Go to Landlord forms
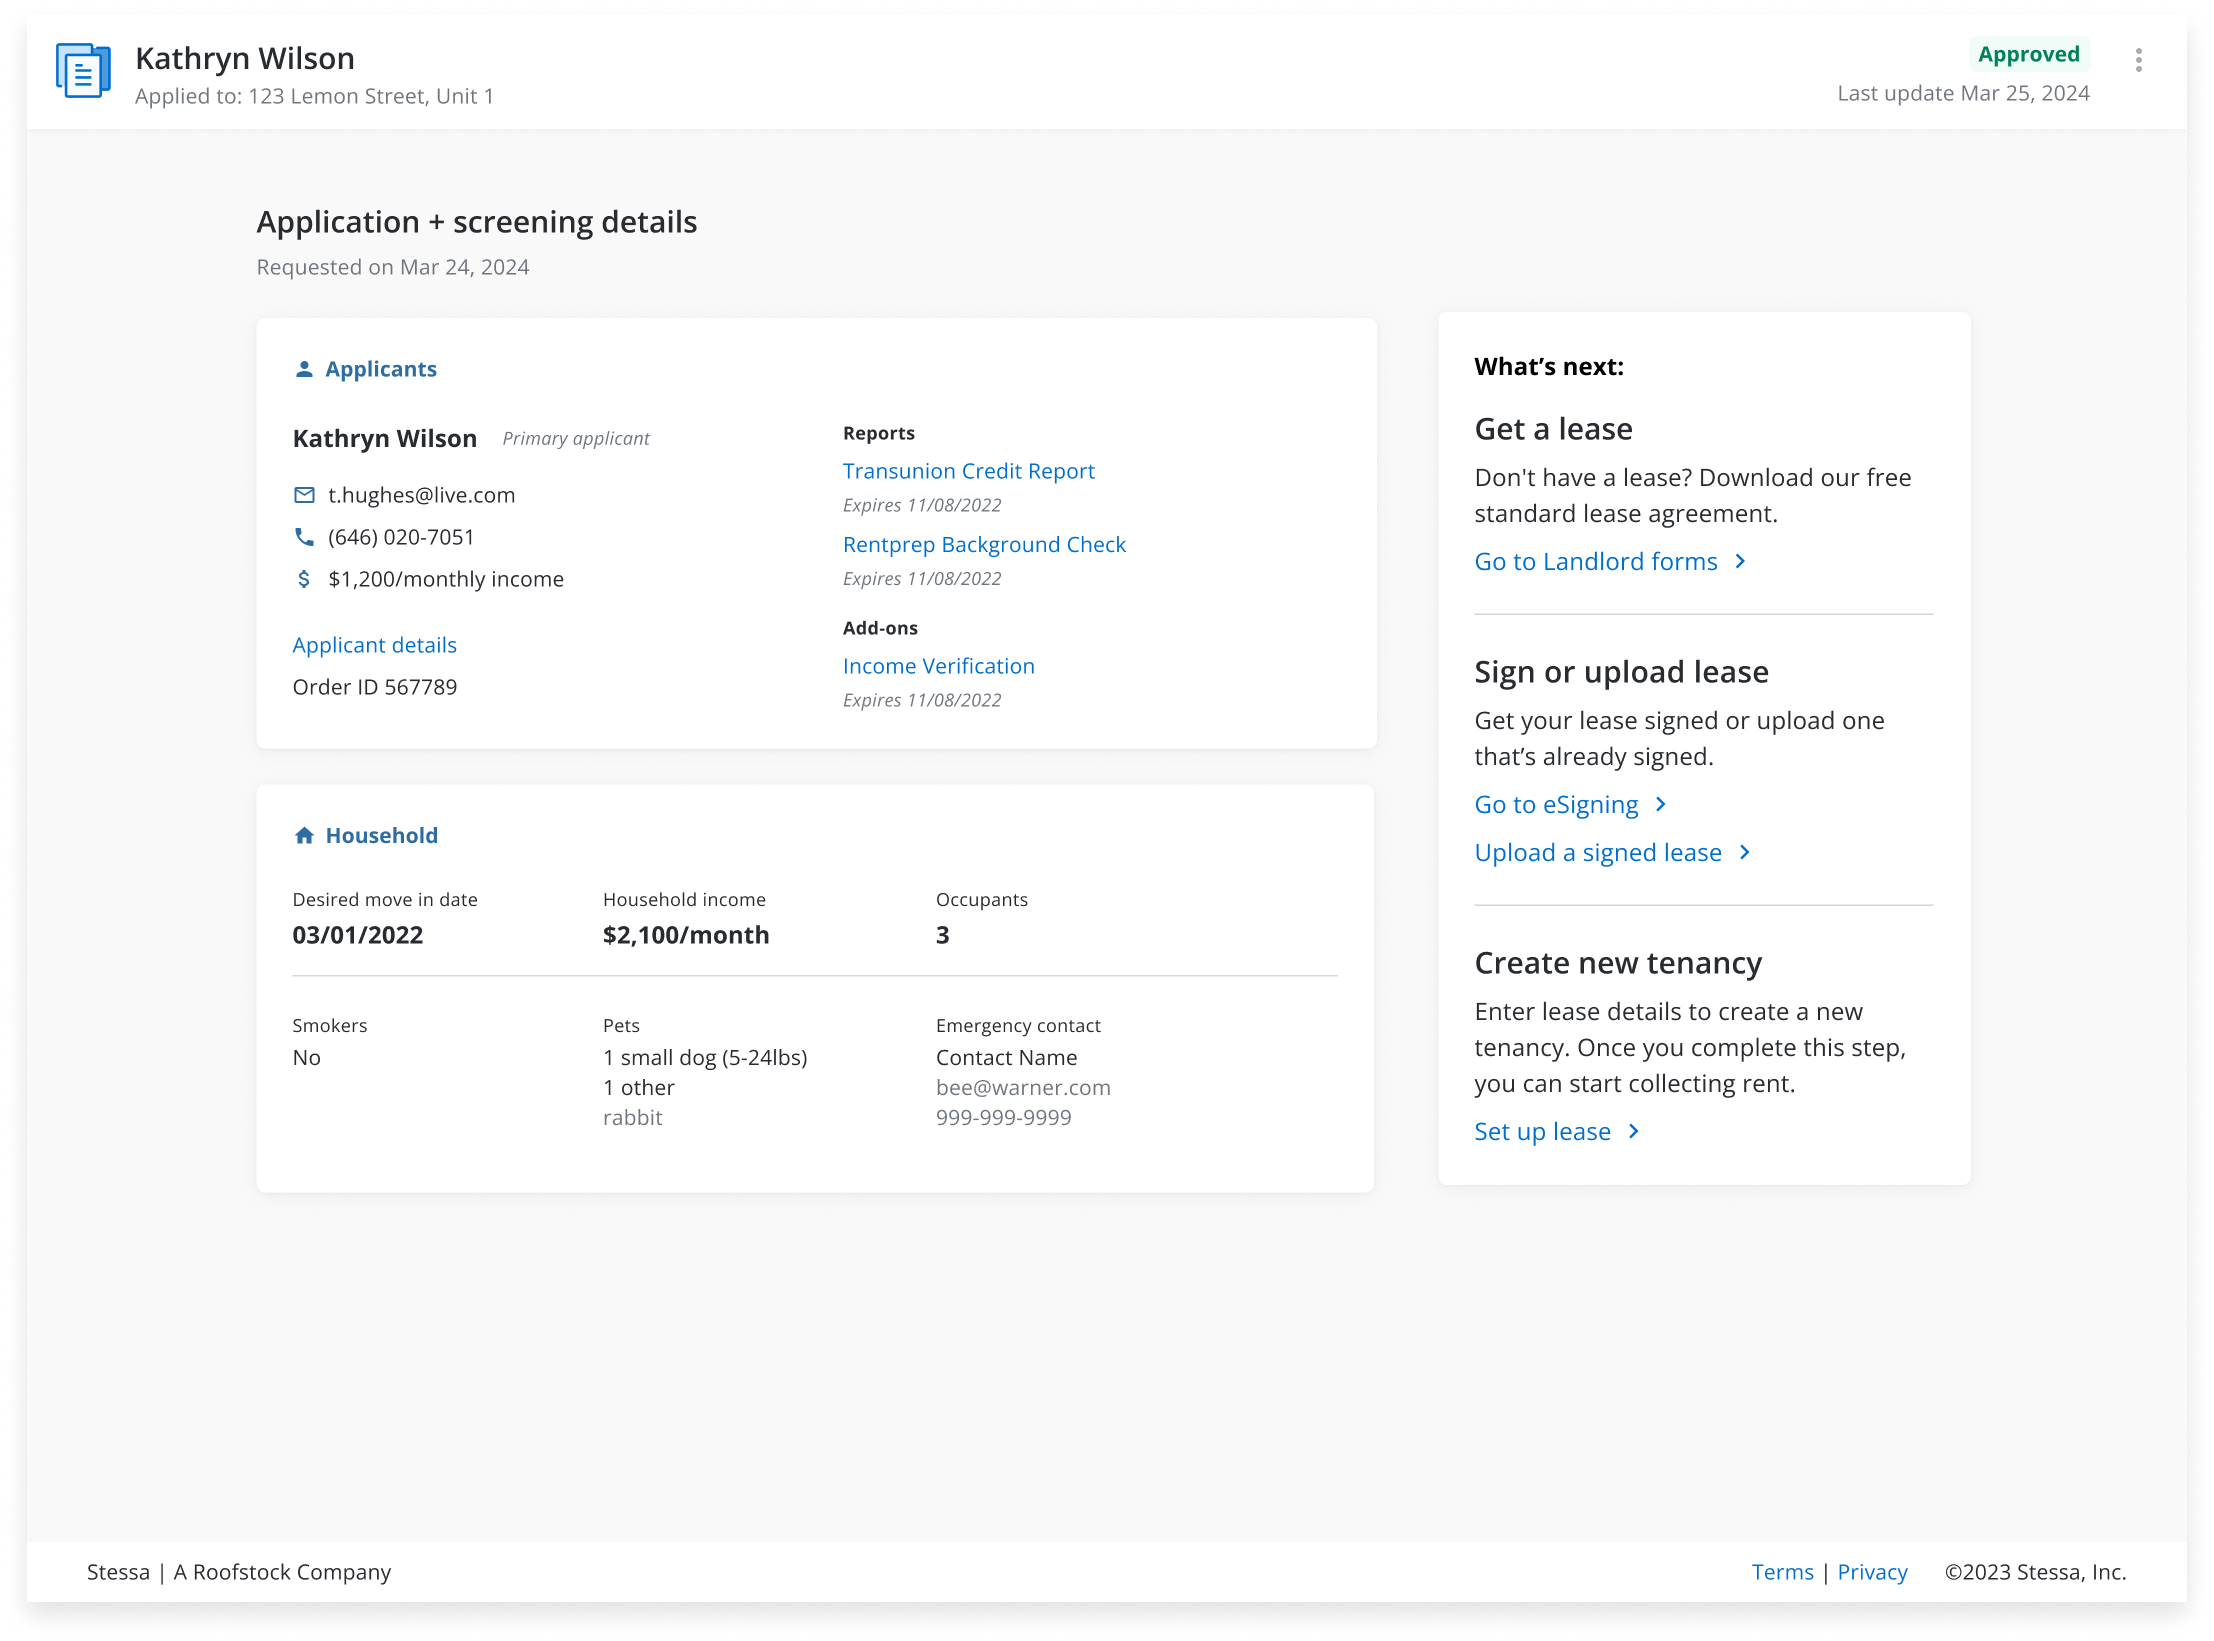The width and height of the screenshot is (2214, 1641). pos(1596,562)
